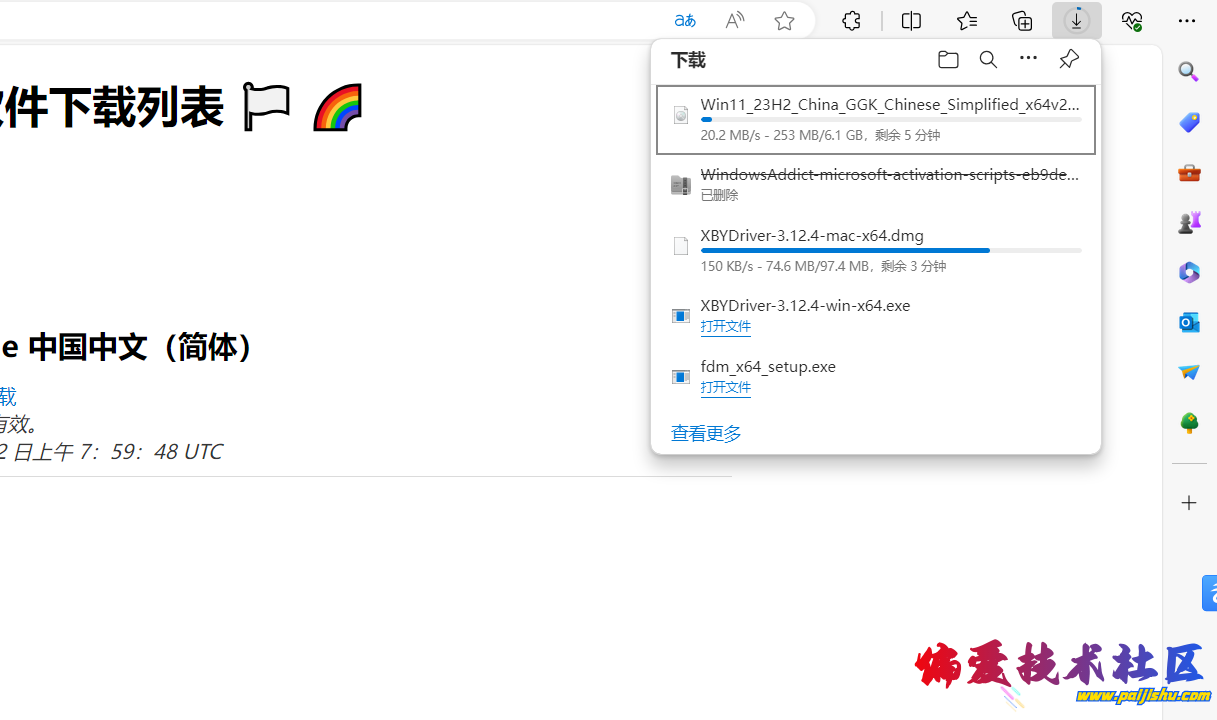Activate the Read aloud icon
This screenshot has width=1217, height=720.
click(x=735, y=21)
